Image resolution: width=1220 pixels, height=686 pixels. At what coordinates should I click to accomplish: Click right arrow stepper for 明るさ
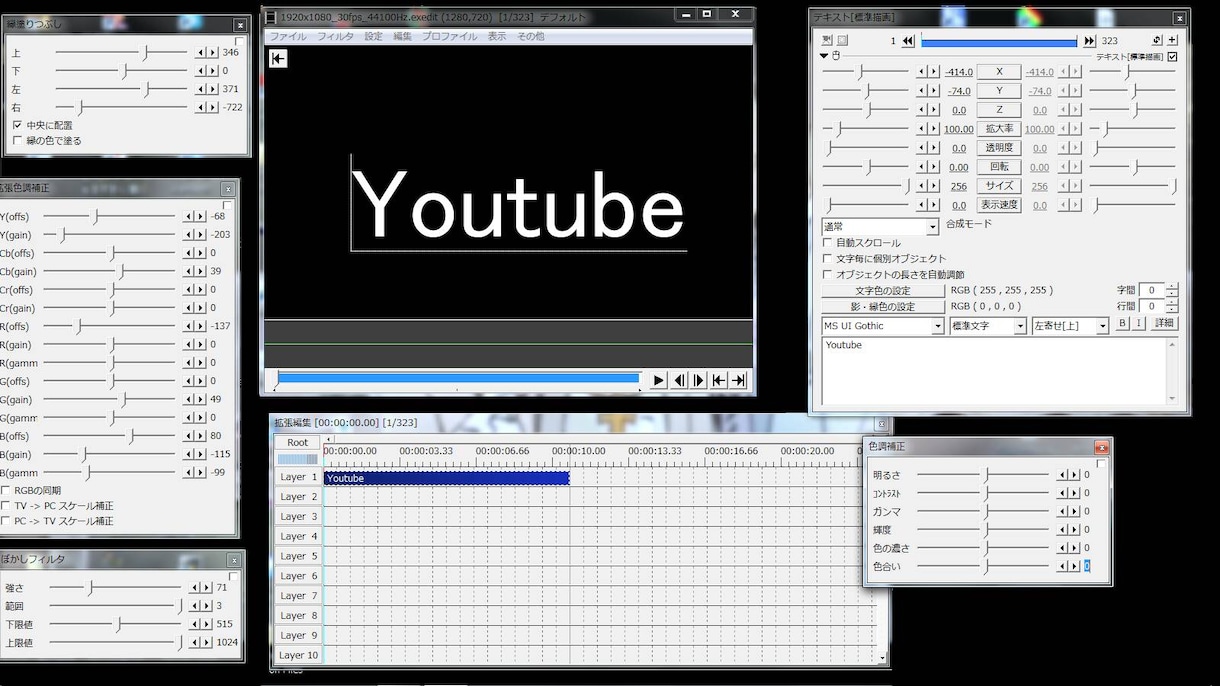click(1074, 475)
